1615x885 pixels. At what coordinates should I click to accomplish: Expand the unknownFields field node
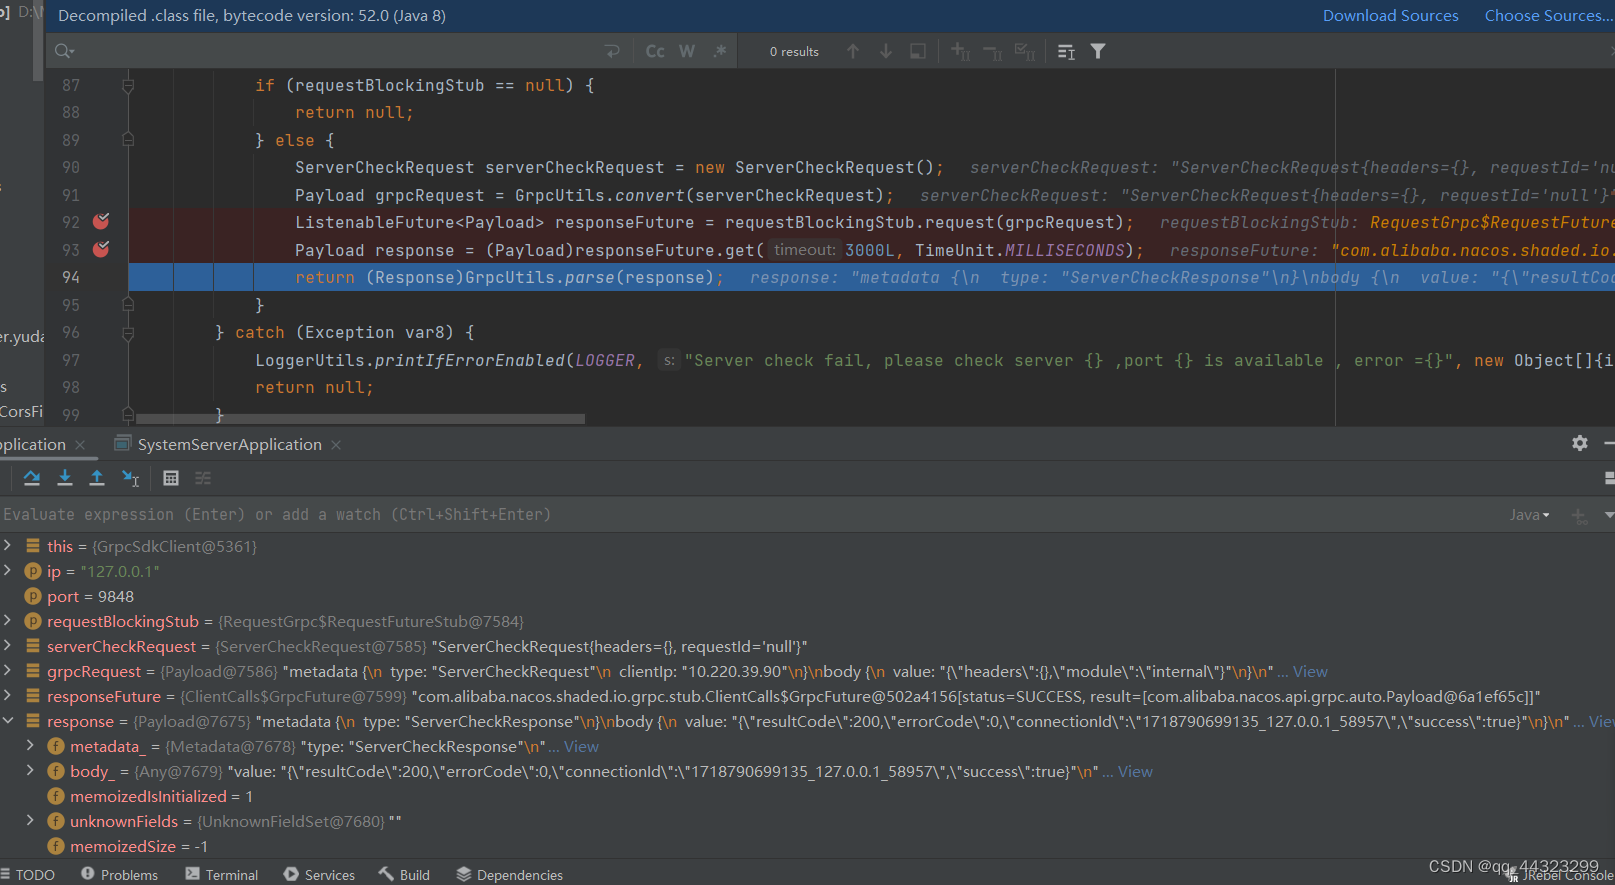(30, 820)
